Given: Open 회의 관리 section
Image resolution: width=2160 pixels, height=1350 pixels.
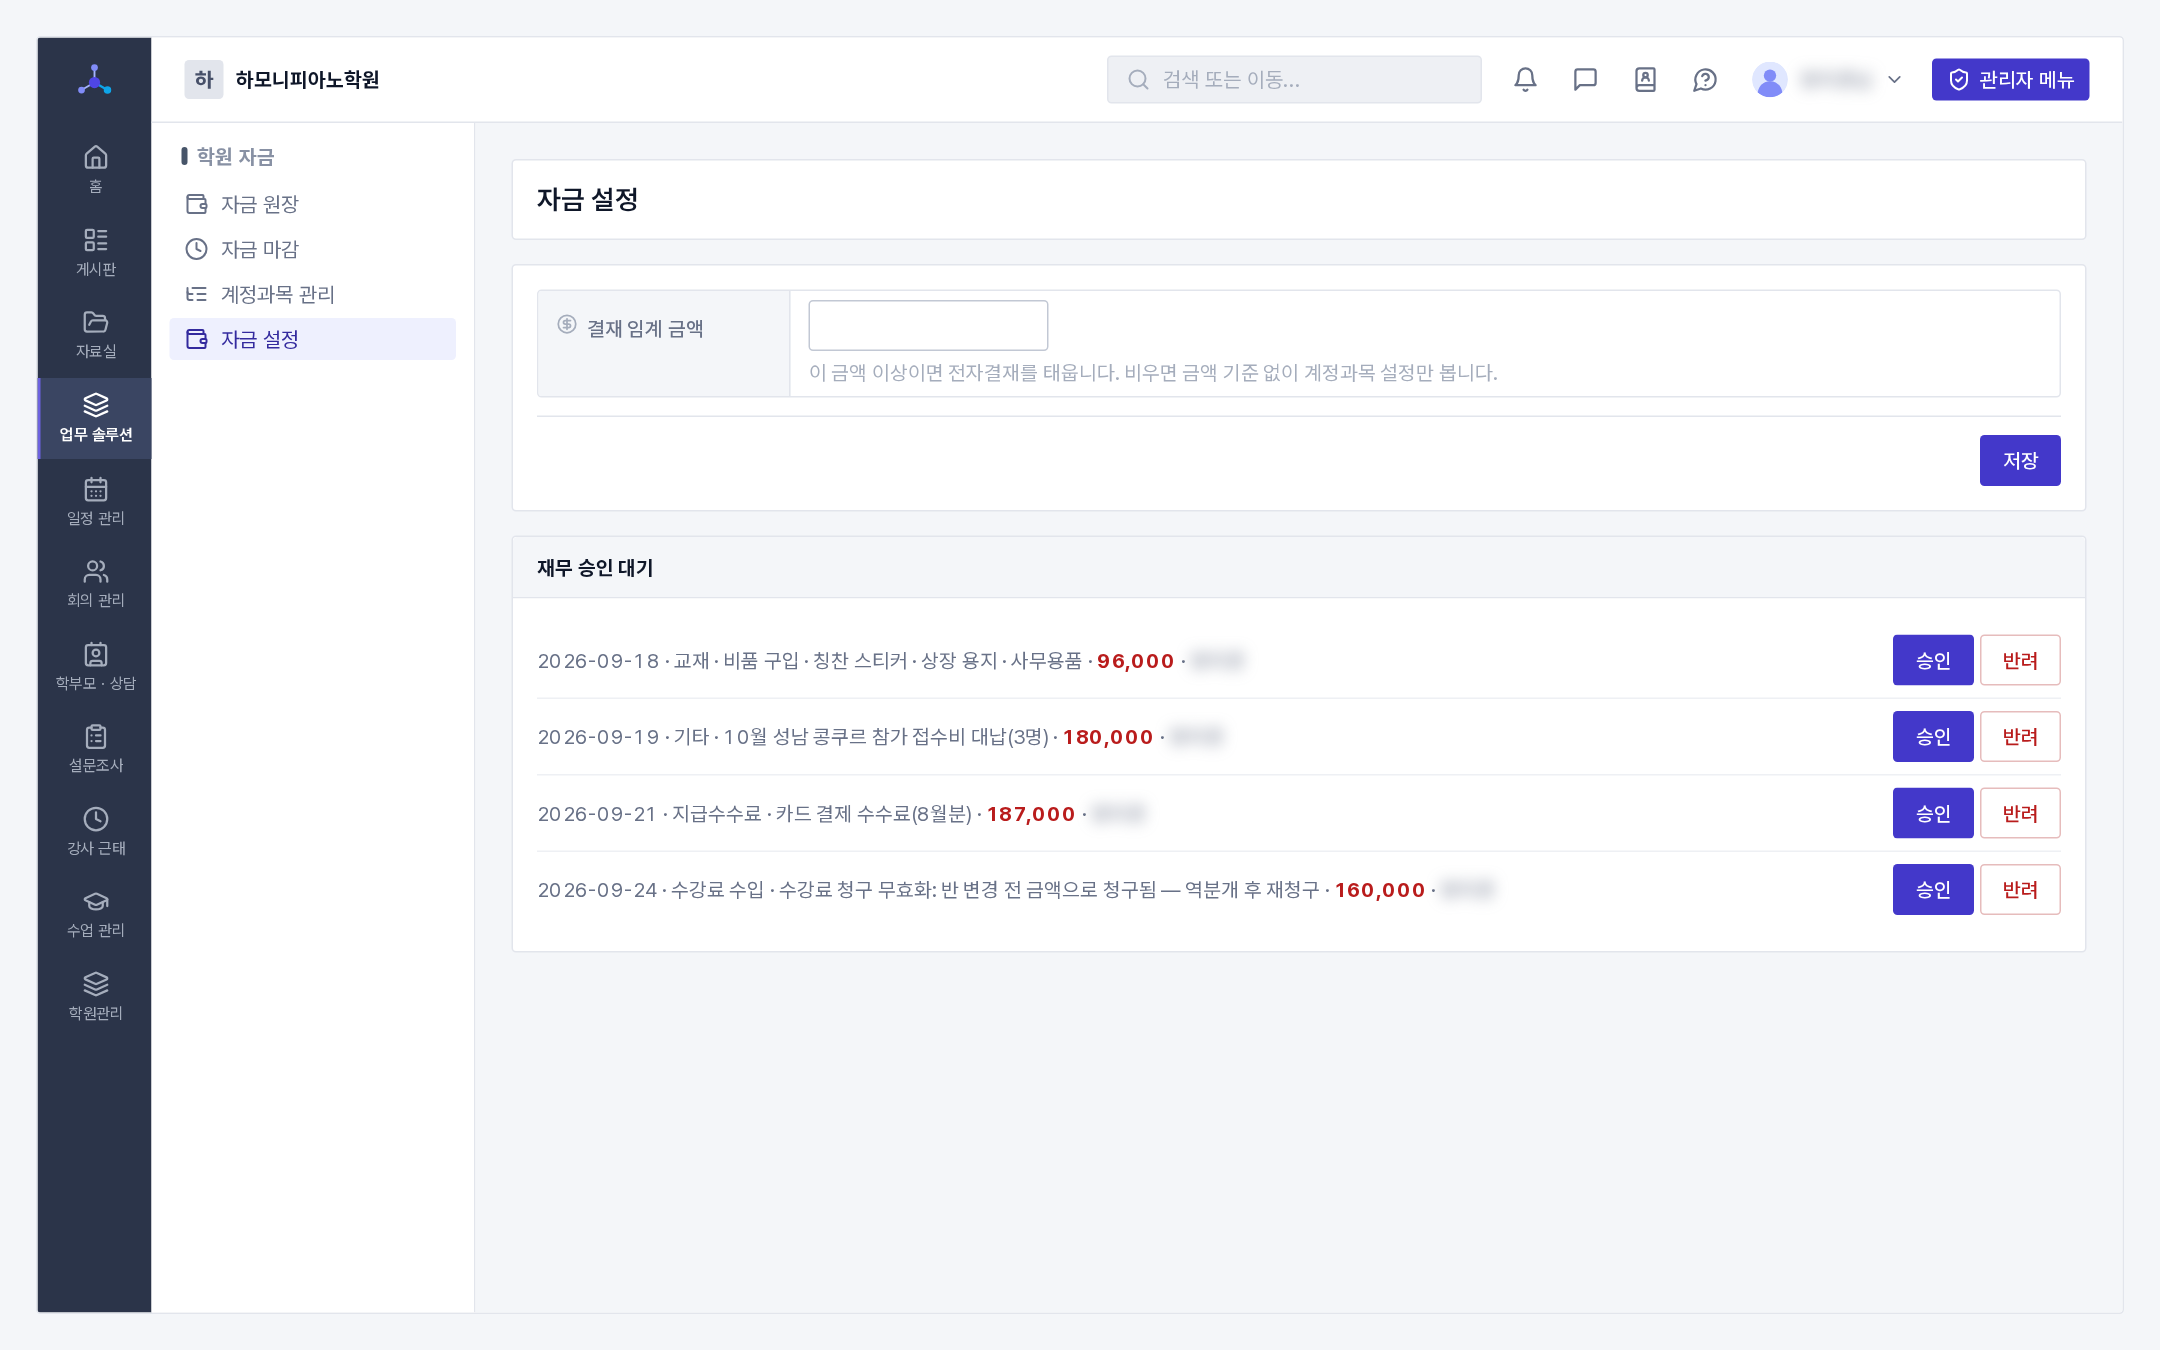Looking at the screenshot, I should click(x=95, y=583).
